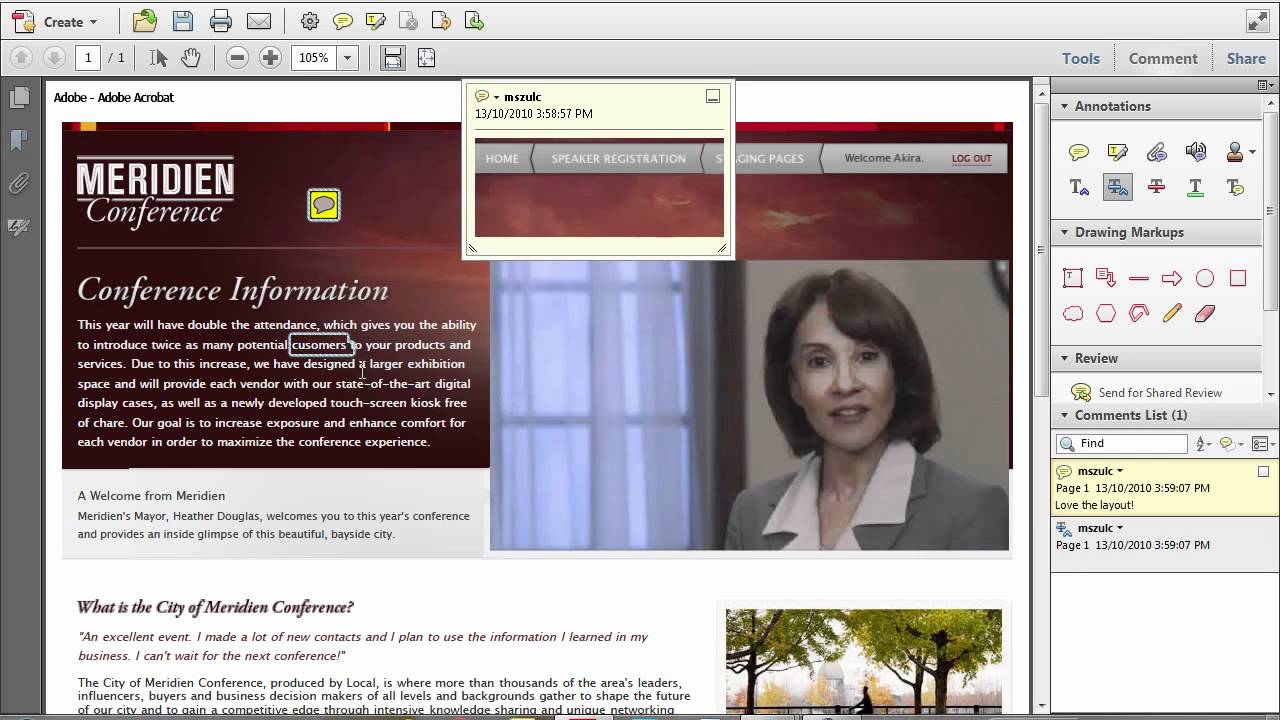Open the pop-up note options arrow
The width and height of the screenshot is (1280, 720).
pos(496,97)
